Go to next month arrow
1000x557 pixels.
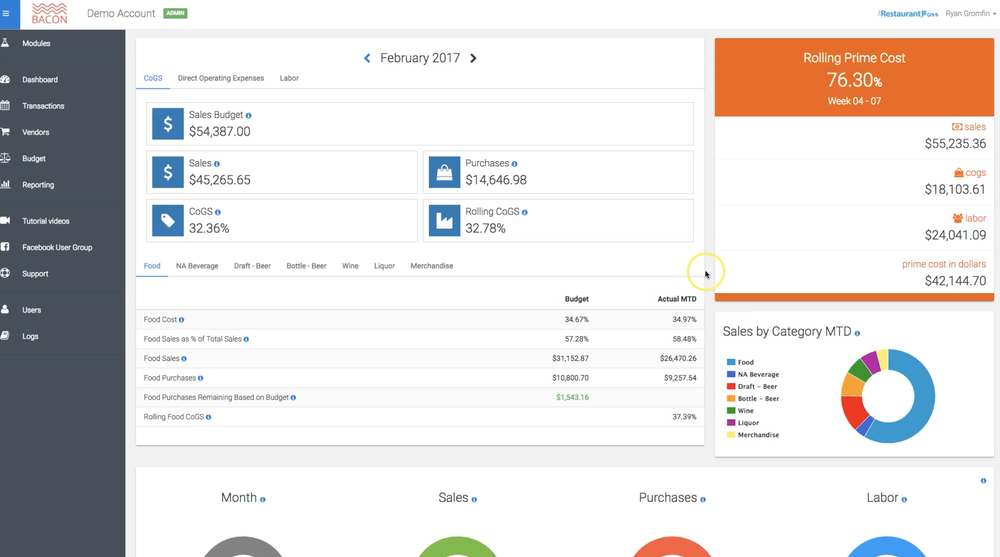coord(473,58)
